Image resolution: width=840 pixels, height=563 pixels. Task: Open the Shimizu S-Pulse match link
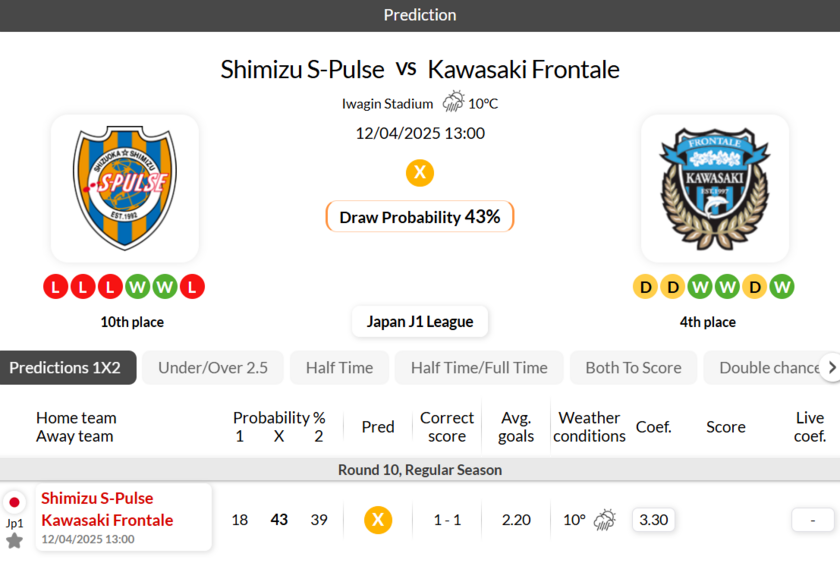97,498
